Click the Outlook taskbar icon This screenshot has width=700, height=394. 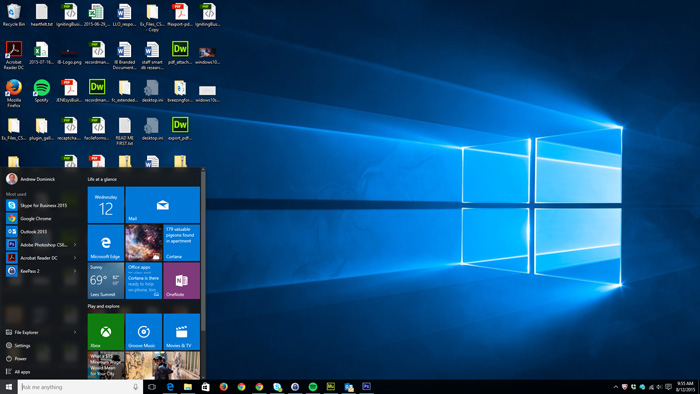[x=349, y=387]
